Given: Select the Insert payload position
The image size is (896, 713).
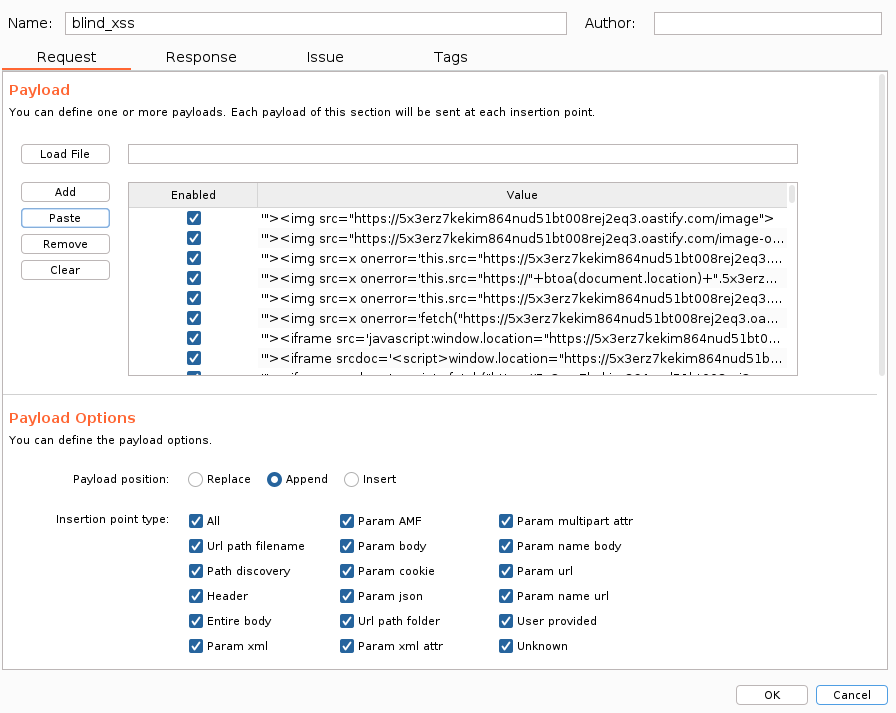Looking at the screenshot, I should coord(351,479).
